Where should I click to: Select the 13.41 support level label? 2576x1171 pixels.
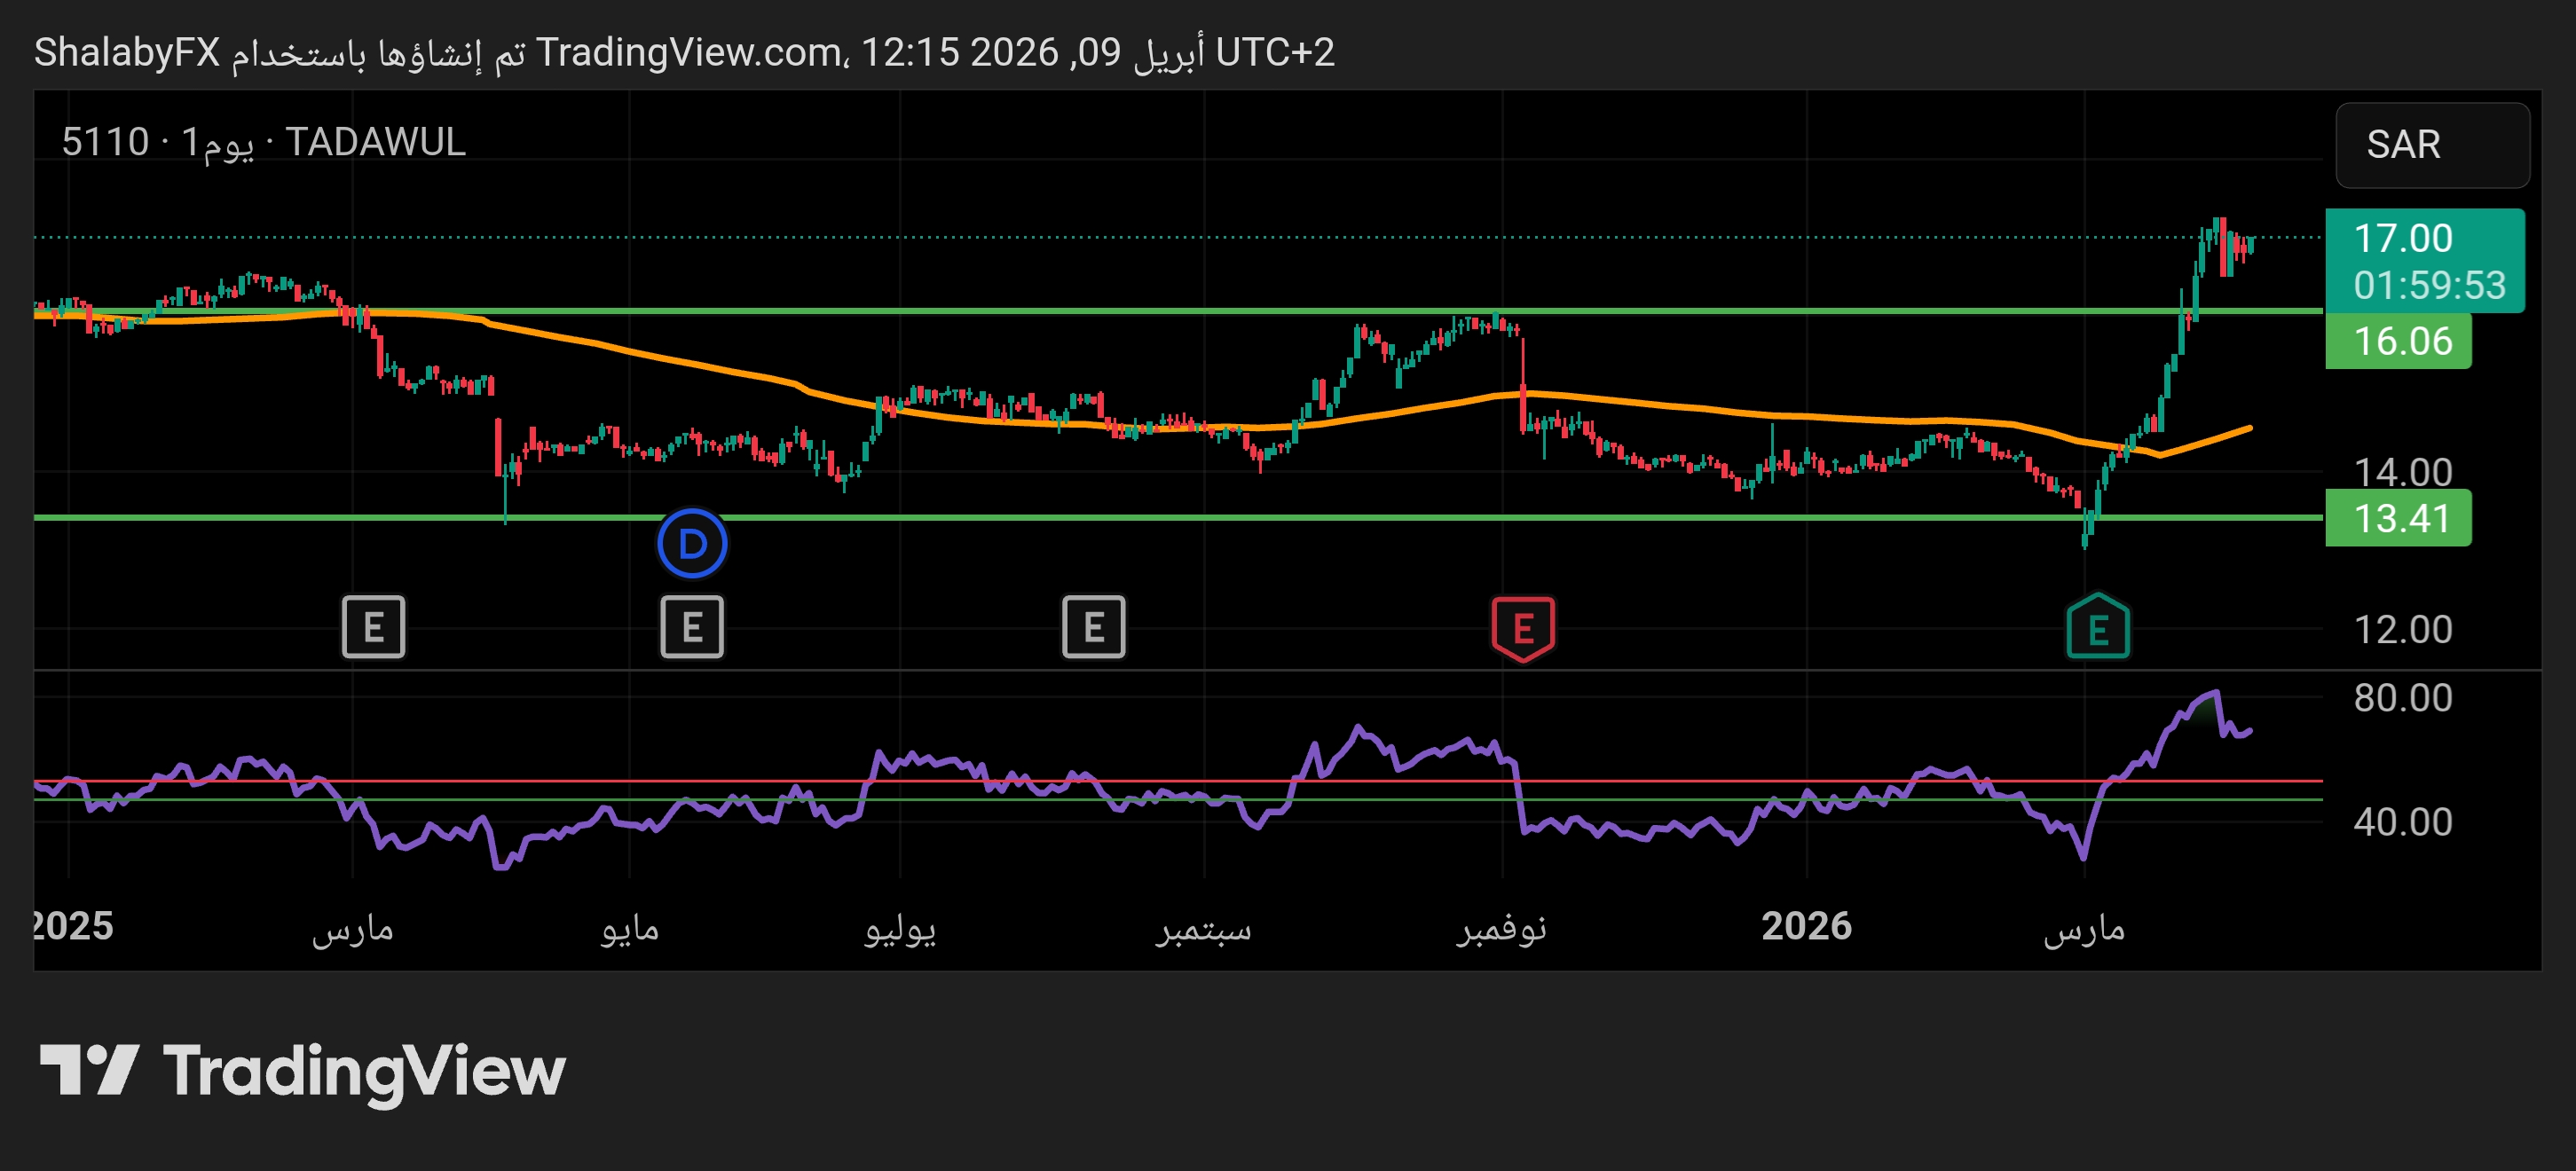point(2399,518)
